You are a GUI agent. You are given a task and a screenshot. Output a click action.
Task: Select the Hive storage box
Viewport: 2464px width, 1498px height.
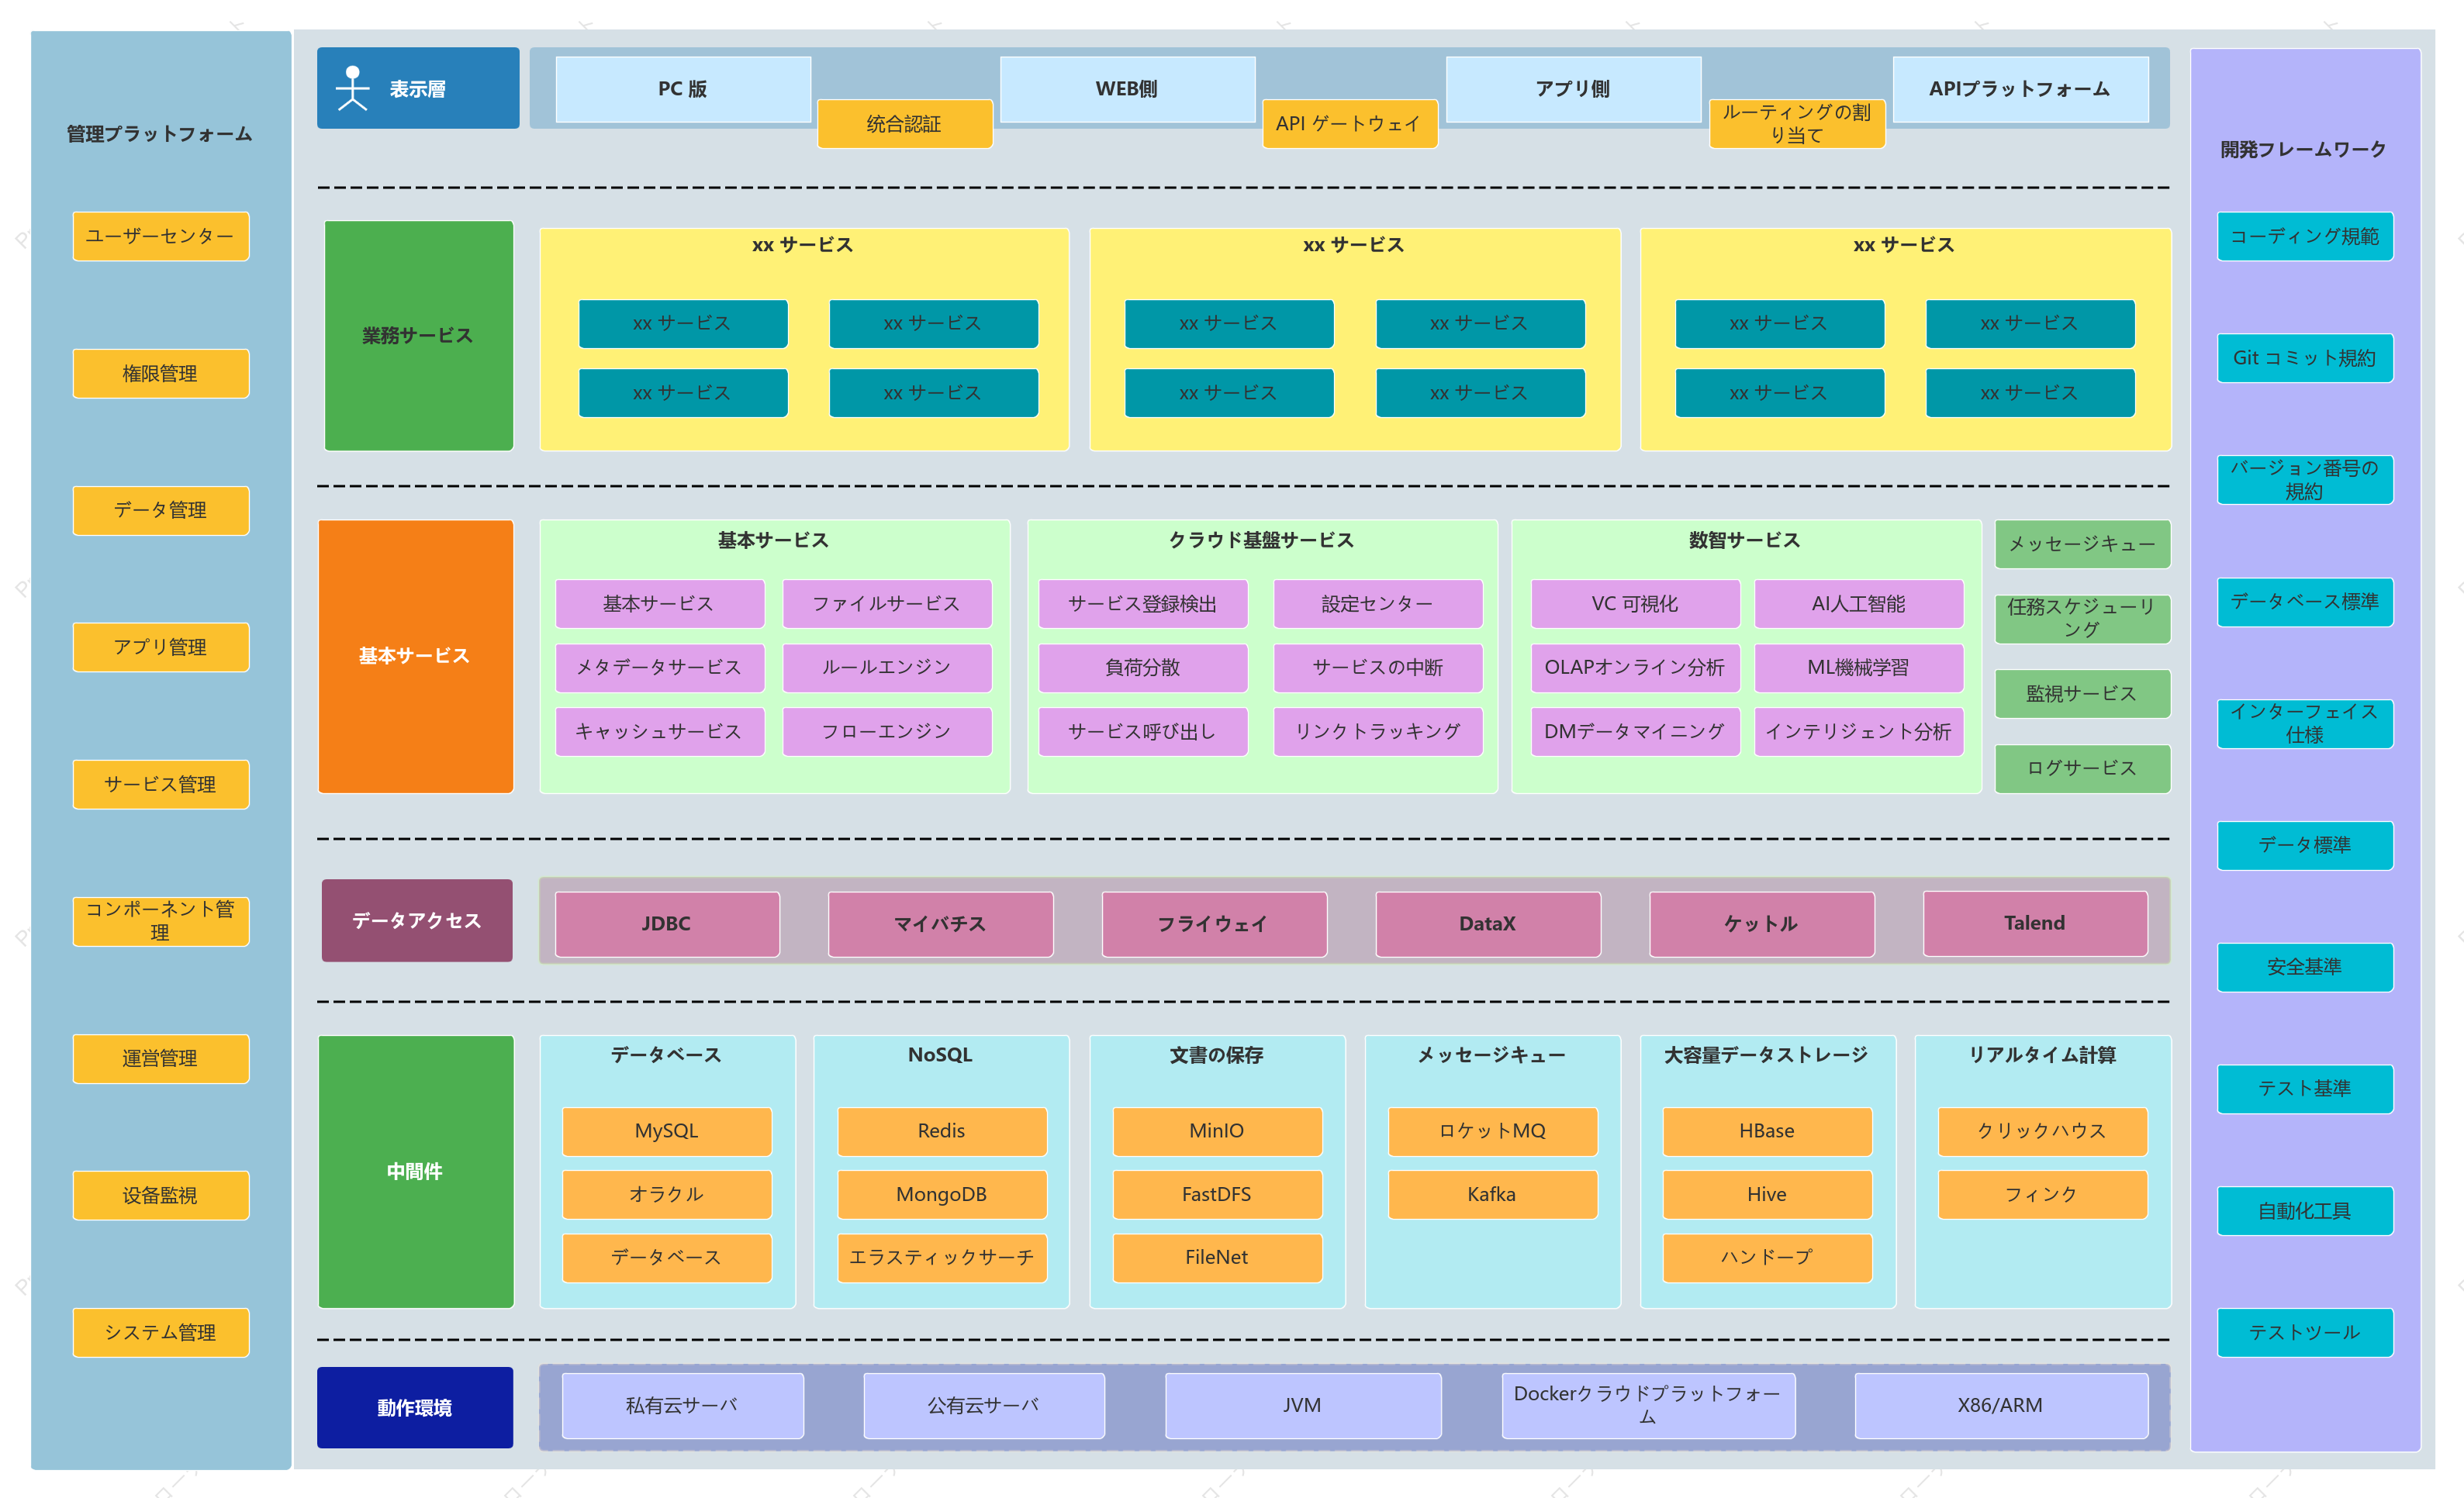click(1767, 1194)
